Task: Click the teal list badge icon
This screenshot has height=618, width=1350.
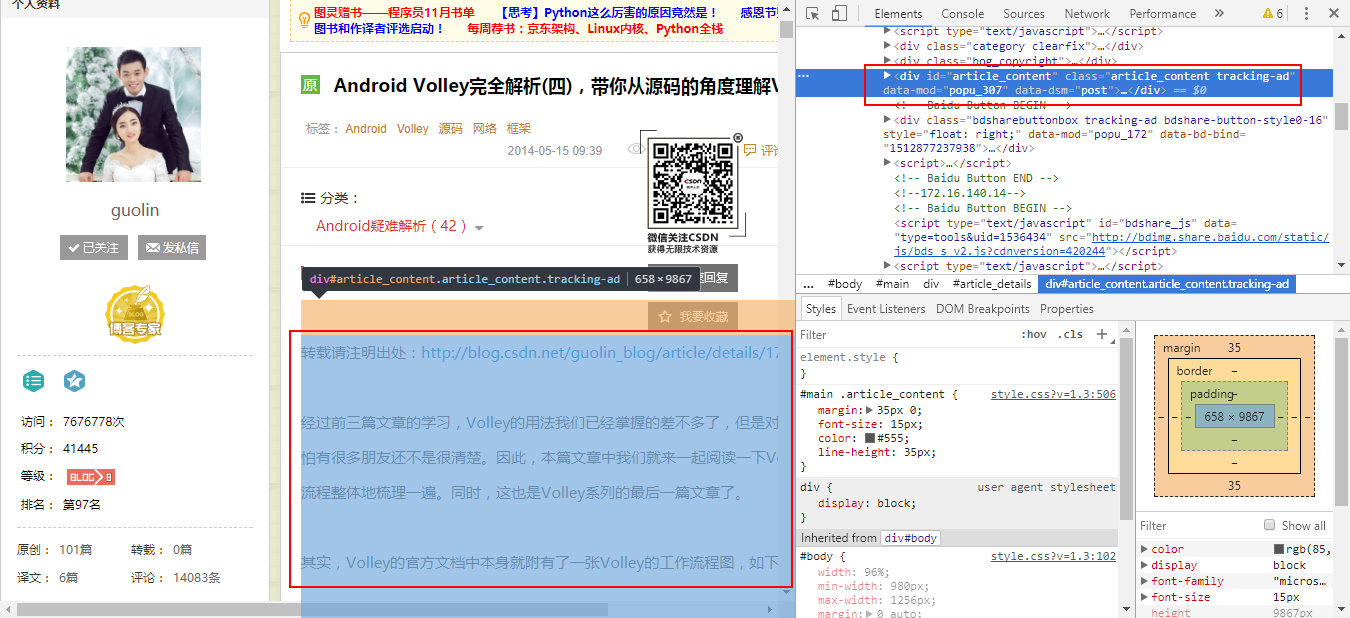Action: click(x=34, y=381)
